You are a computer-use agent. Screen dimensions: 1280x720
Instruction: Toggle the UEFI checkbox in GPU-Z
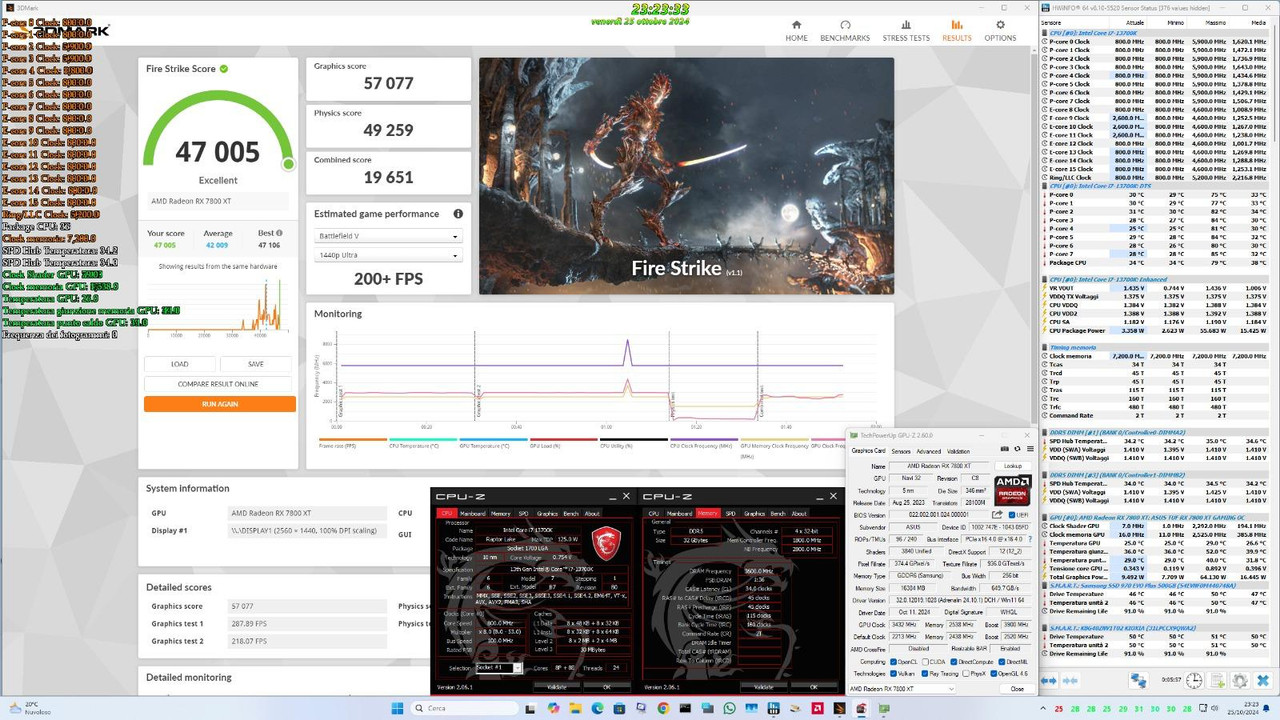coord(1012,515)
